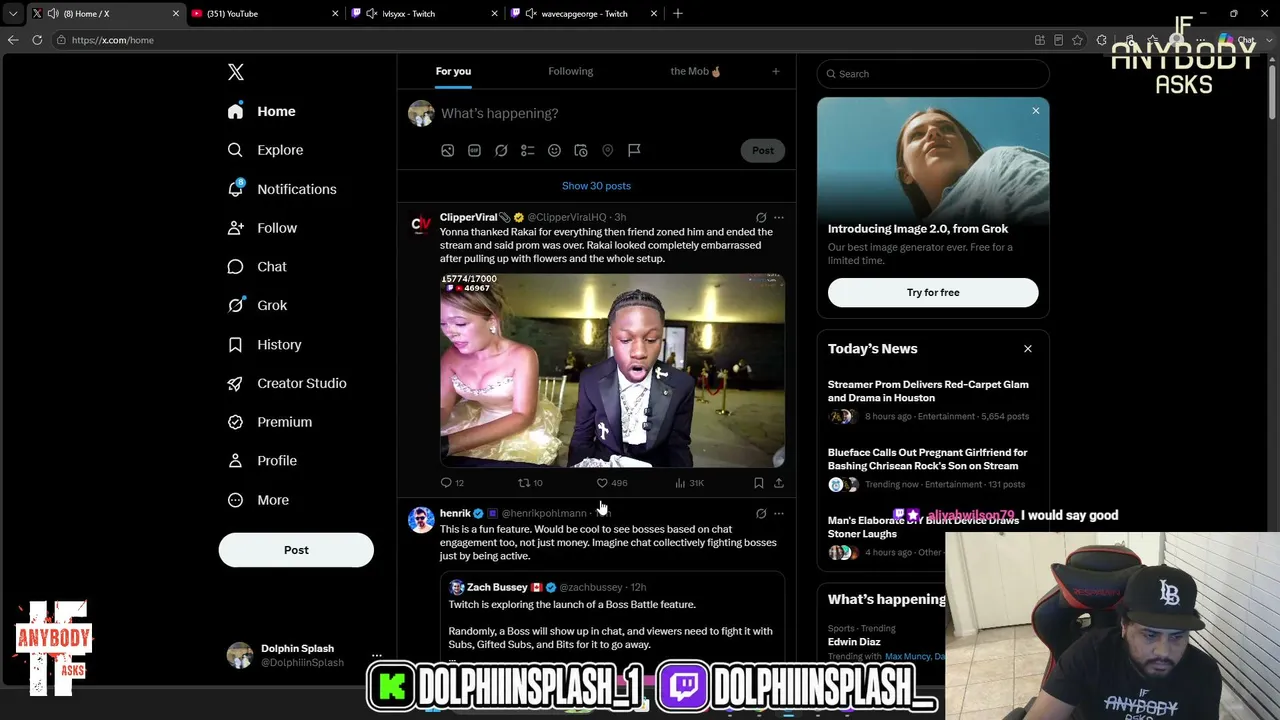Viewport: 1280px width, 720px height.
Task: Add media image to the new post
Action: pyautogui.click(x=448, y=150)
